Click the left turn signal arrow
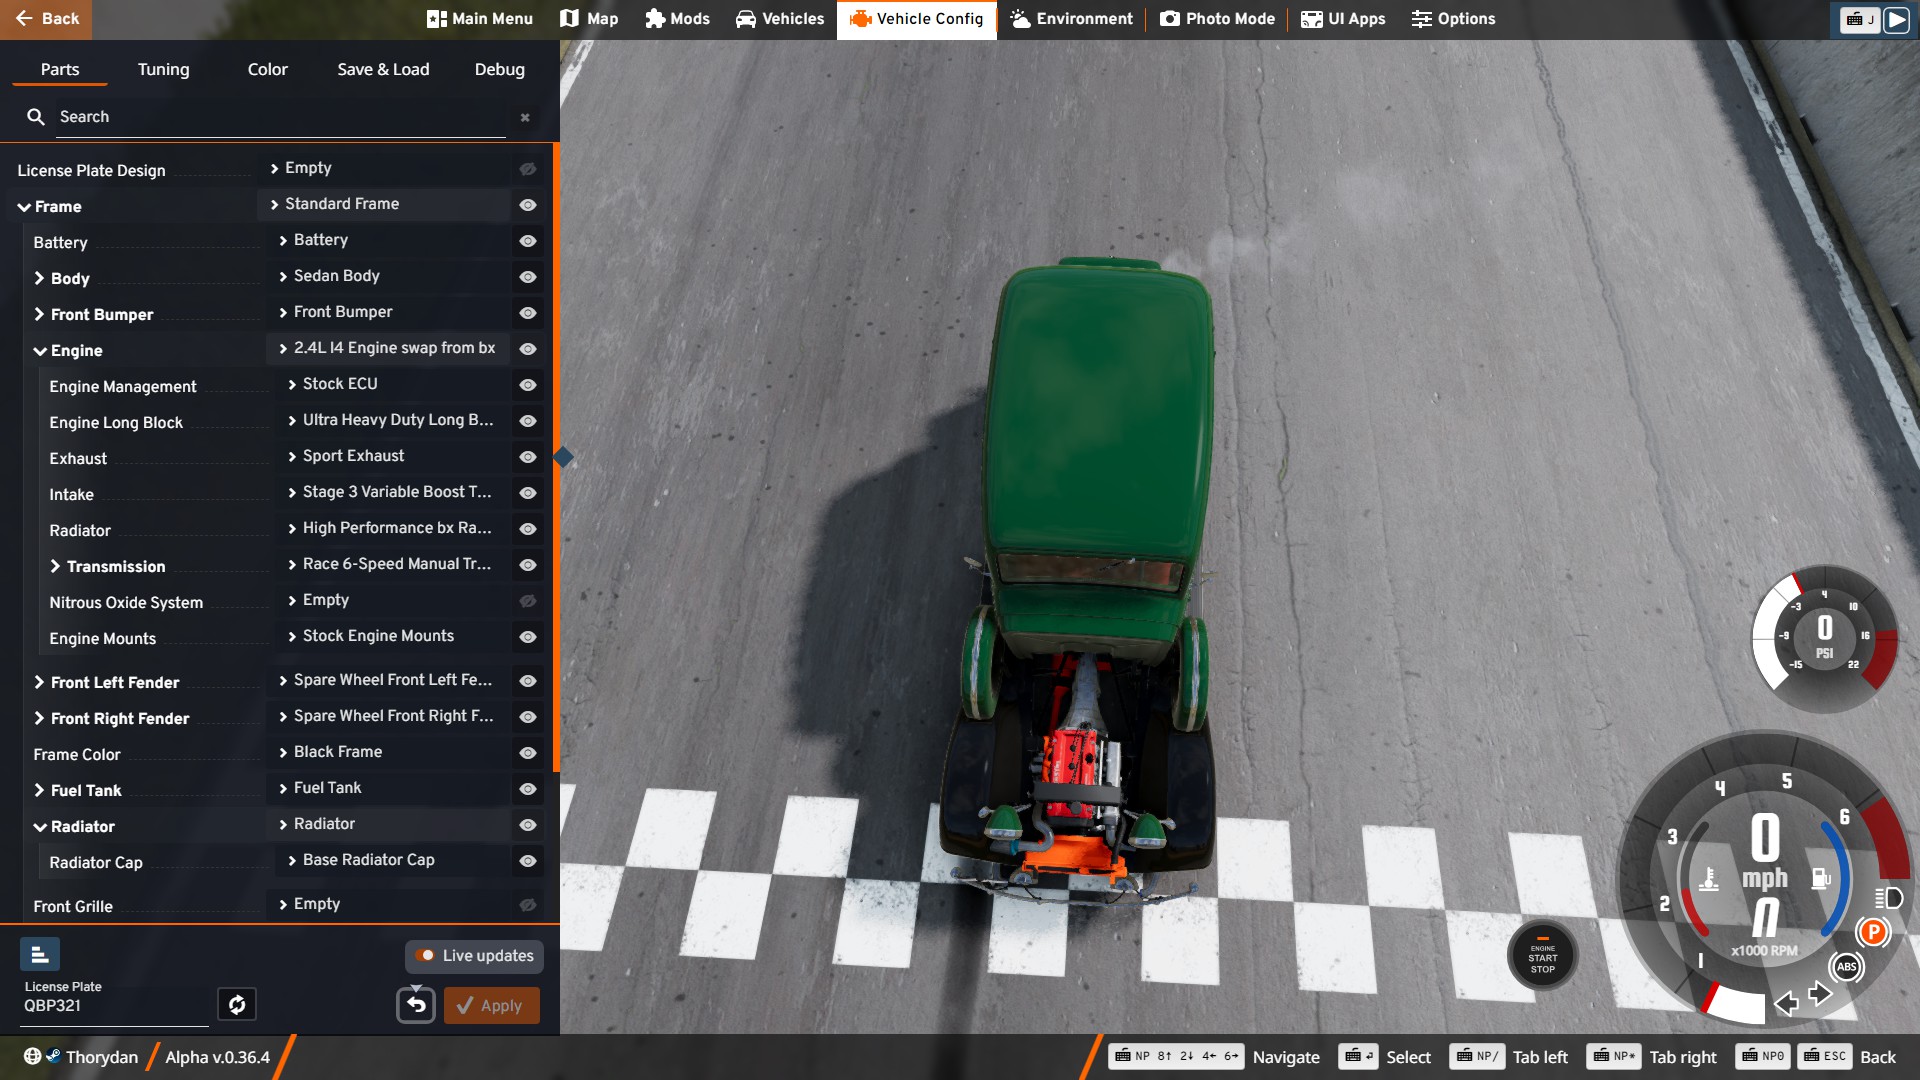Screen dimensions: 1920x1080 pyautogui.click(x=1786, y=1003)
